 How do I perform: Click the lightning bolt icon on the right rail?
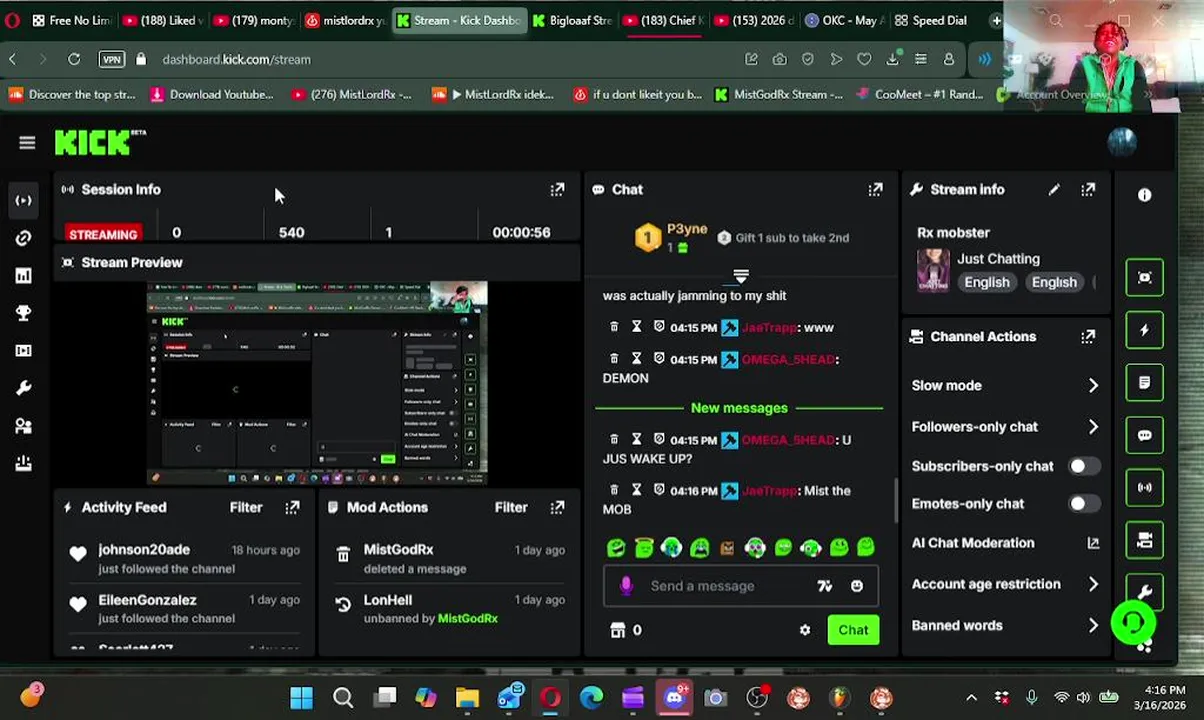tap(1144, 330)
